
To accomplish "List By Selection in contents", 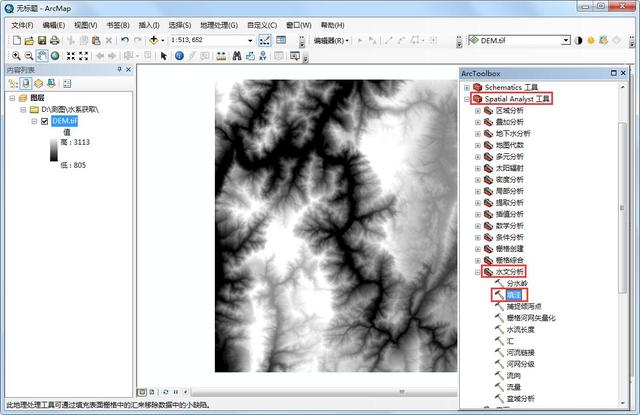I will pyautogui.click(x=51, y=84).
